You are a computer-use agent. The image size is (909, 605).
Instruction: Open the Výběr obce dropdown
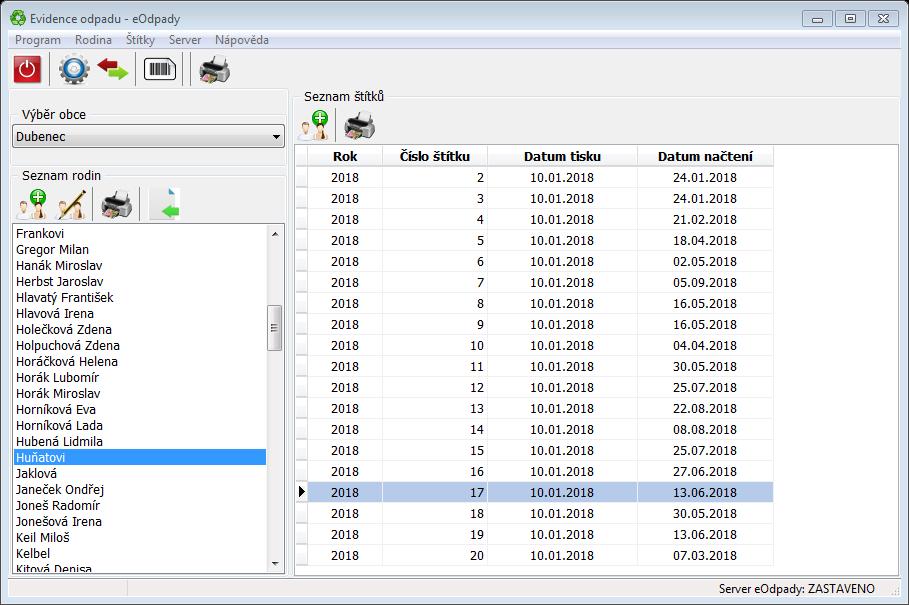click(x=148, y=137)
